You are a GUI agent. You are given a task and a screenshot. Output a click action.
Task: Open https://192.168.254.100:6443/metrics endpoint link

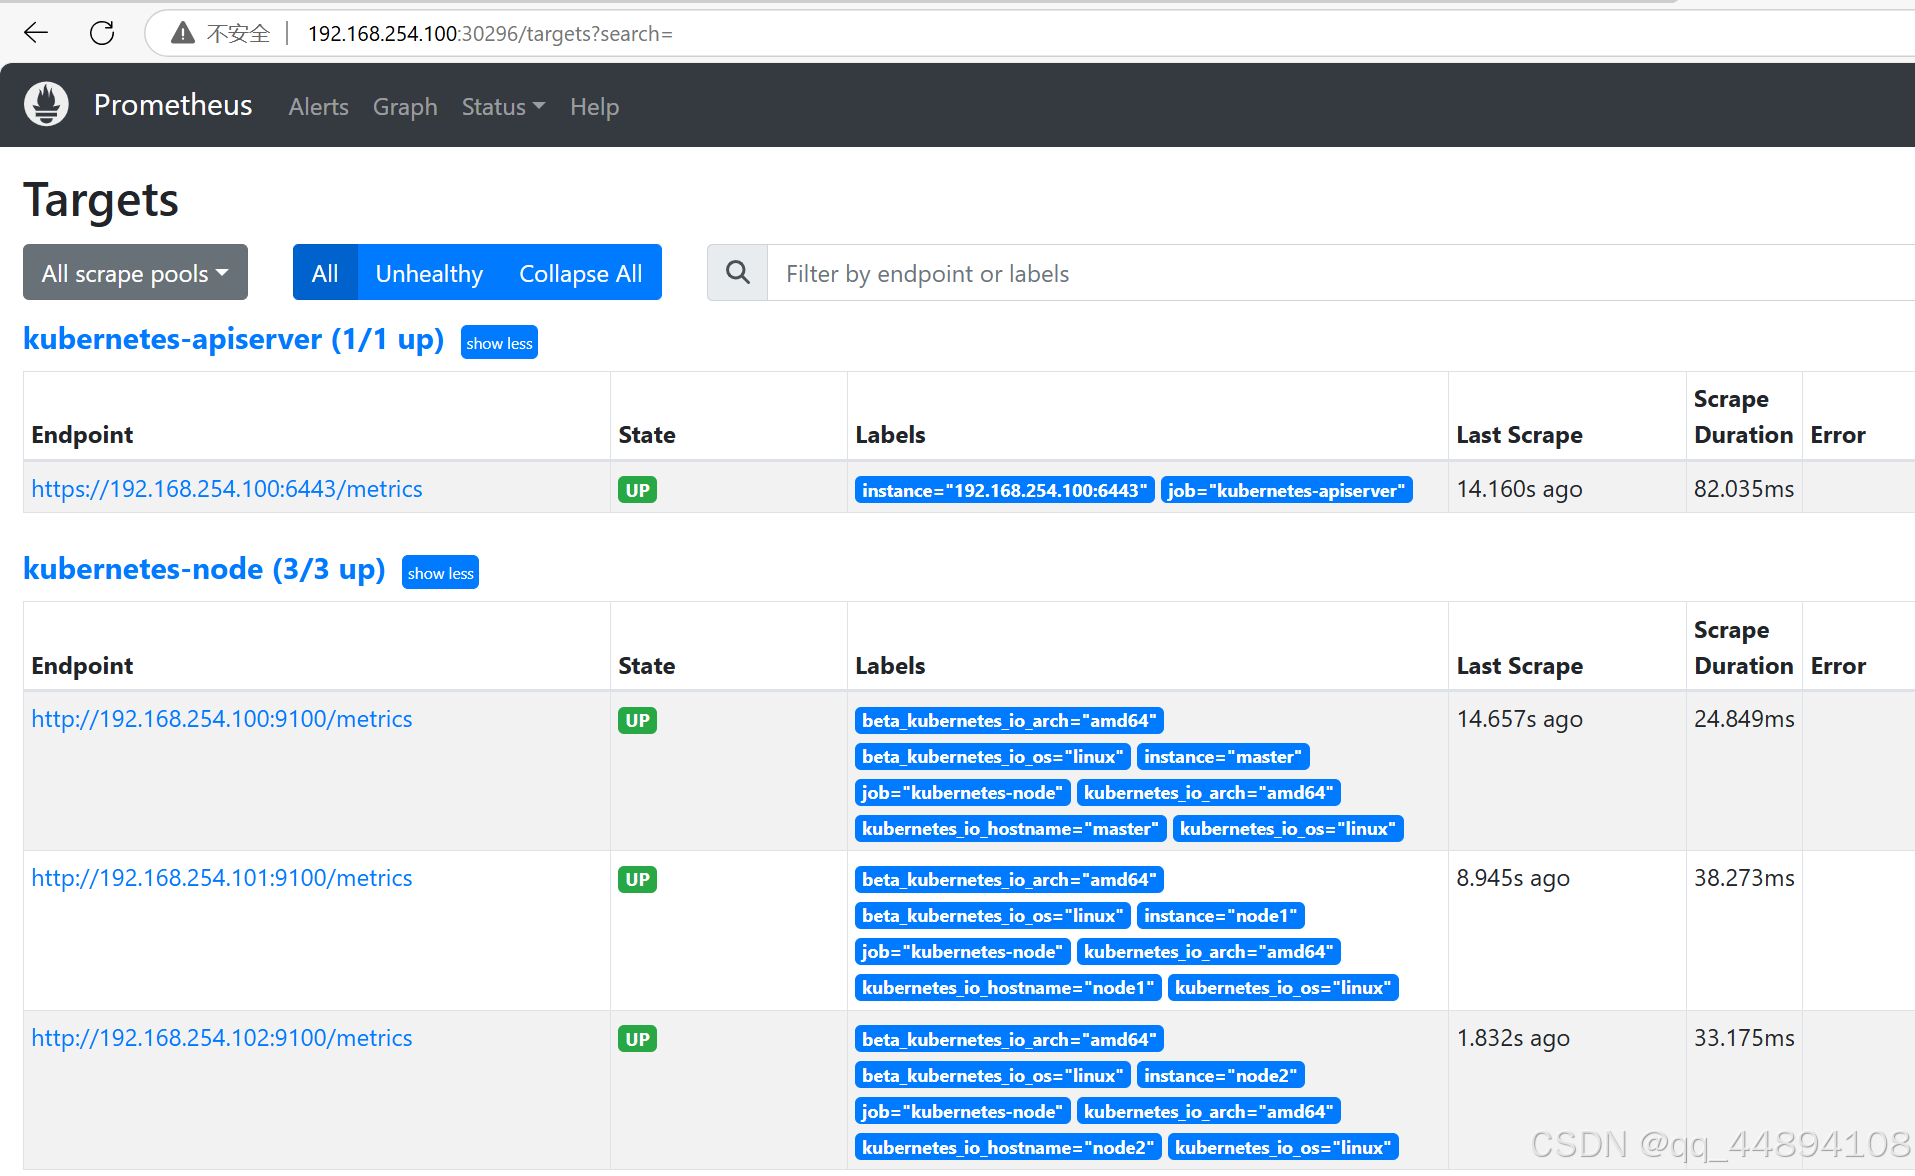click(x=227, y=488)
